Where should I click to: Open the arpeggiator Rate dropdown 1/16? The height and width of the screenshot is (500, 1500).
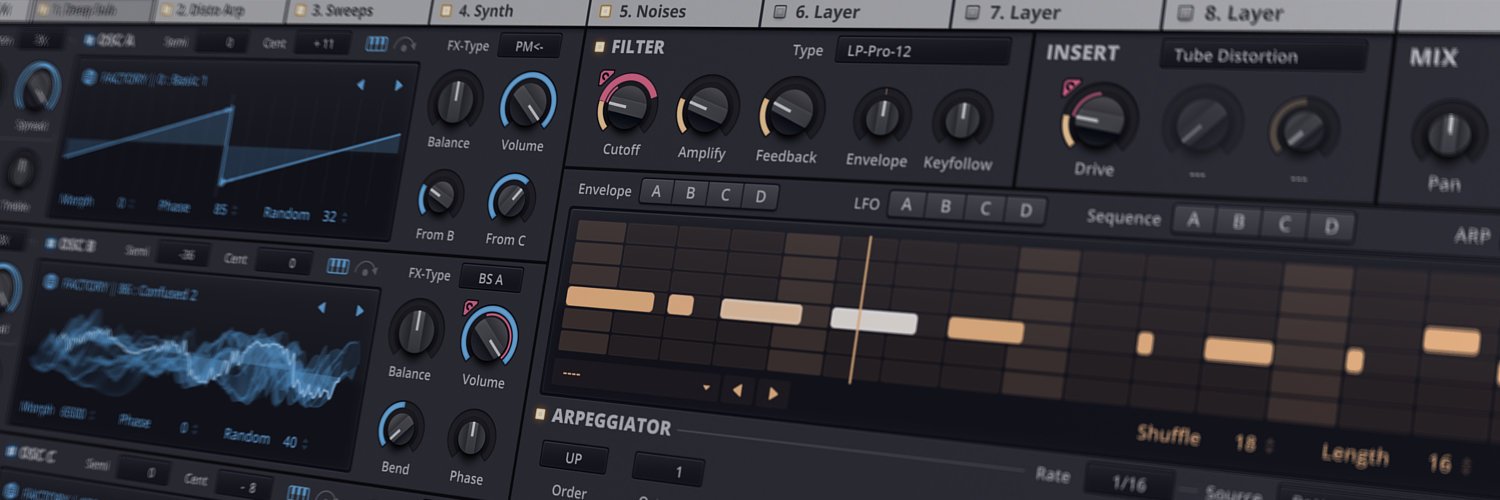[1128, 484]
